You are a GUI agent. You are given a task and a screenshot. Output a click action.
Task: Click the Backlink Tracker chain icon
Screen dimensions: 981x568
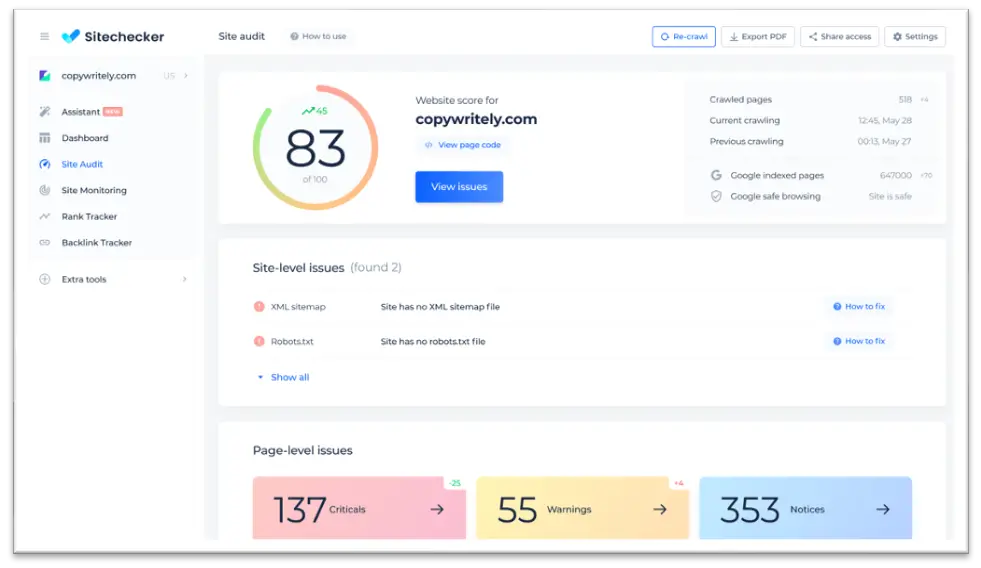click(44, 243)
